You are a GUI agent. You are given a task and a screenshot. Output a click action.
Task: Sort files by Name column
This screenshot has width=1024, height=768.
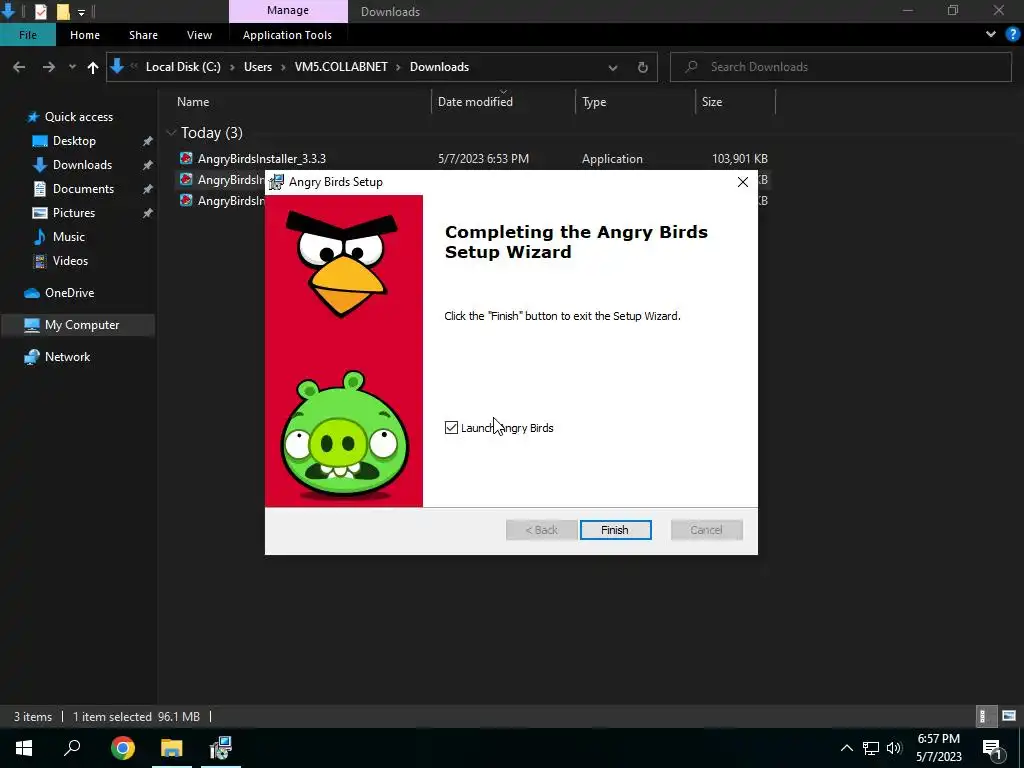193,102
